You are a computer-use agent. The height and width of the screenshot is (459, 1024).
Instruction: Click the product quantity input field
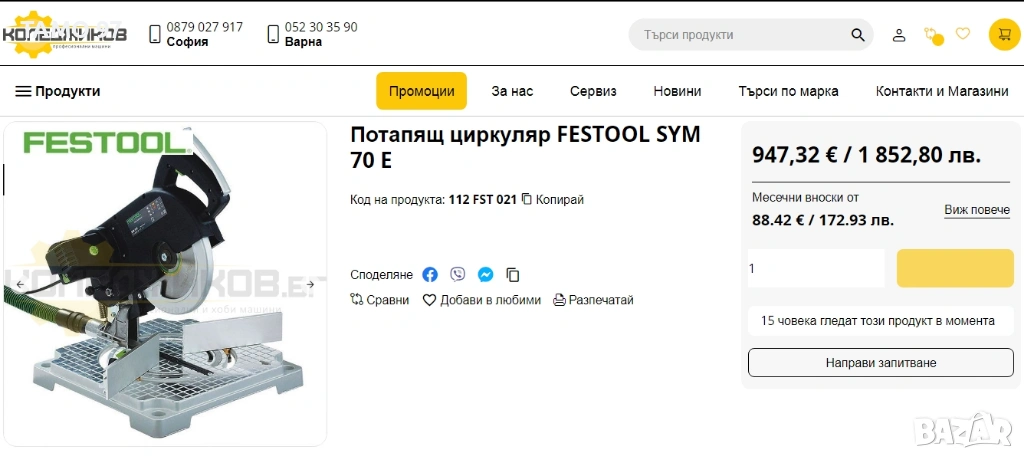click(x=815, y=268)
